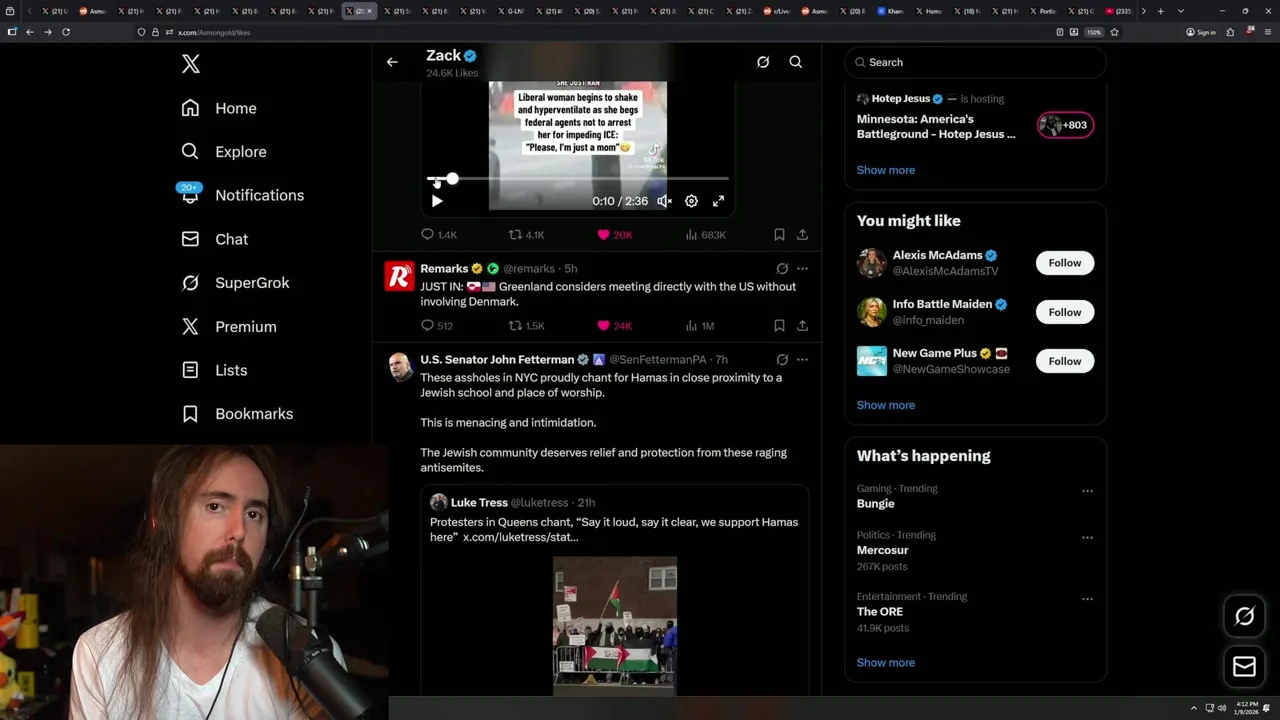The image size is (1280, 720).
Task: Open the X logo home link
Action: pyautogui.click(x=191, y=64)
